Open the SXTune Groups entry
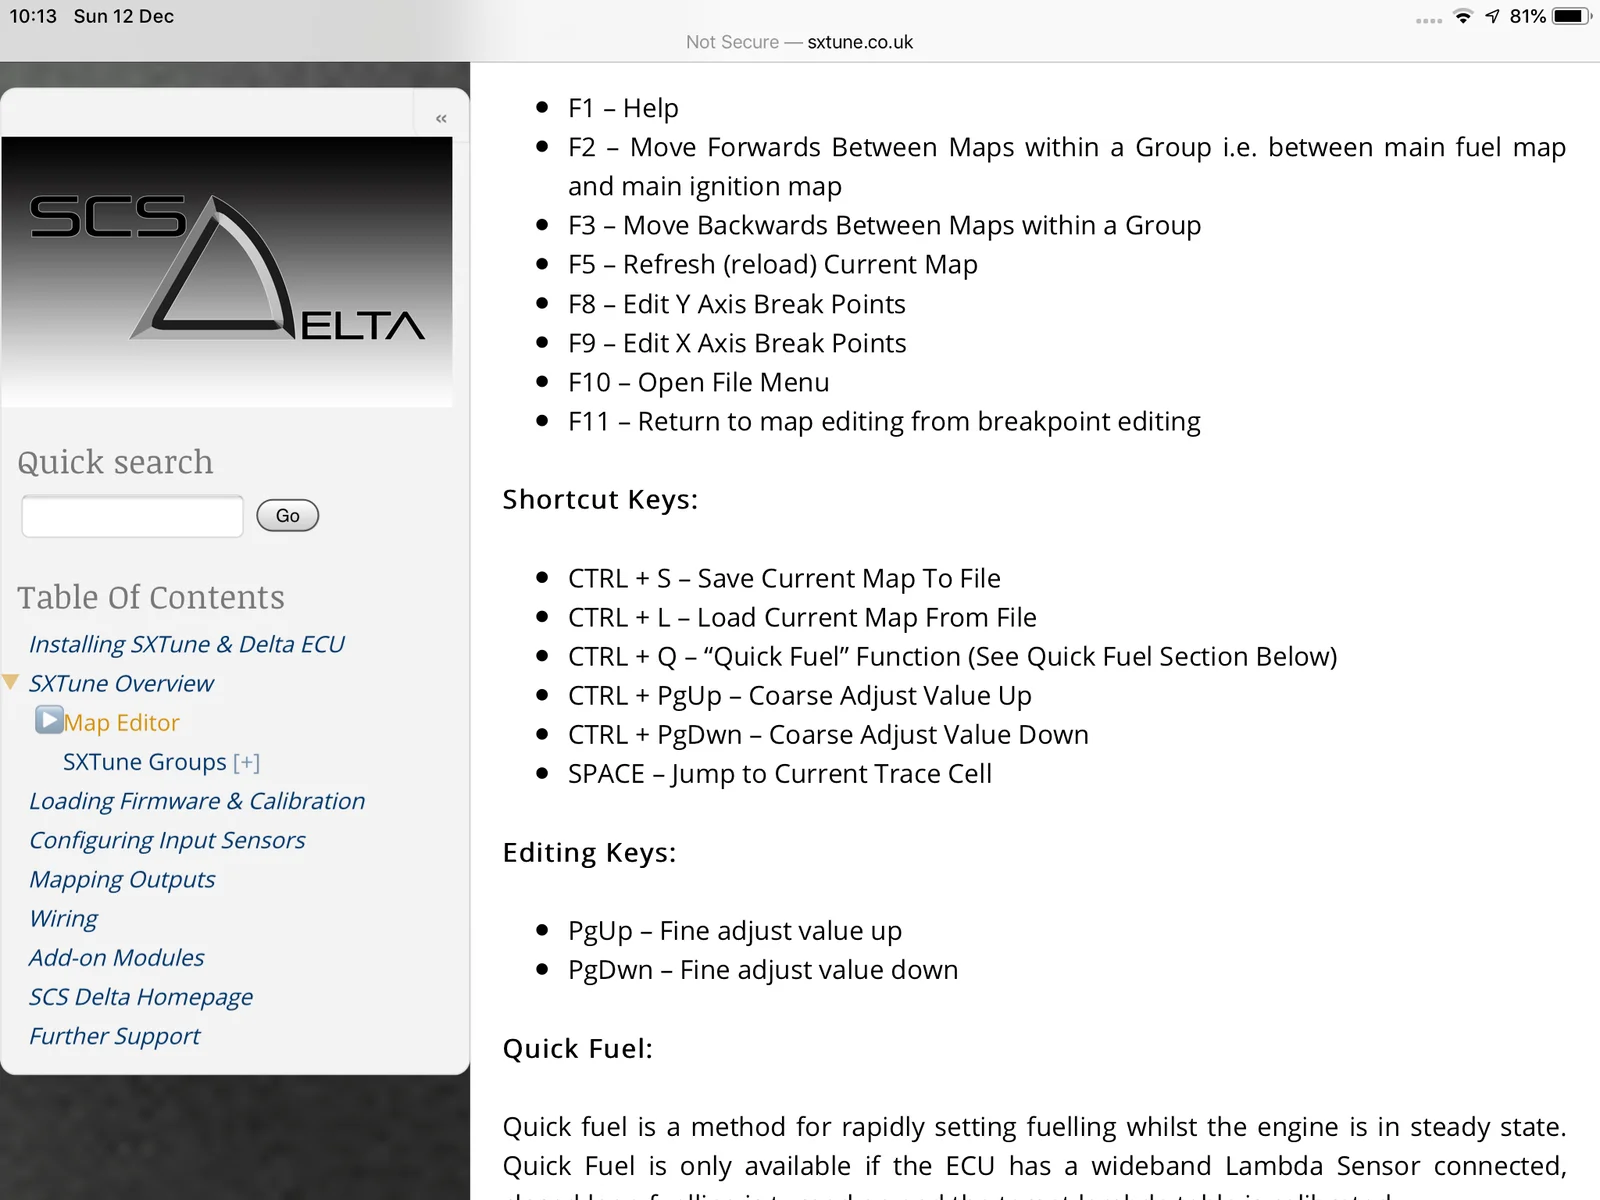This screenshot has width=1600, height=1200. 144,762
